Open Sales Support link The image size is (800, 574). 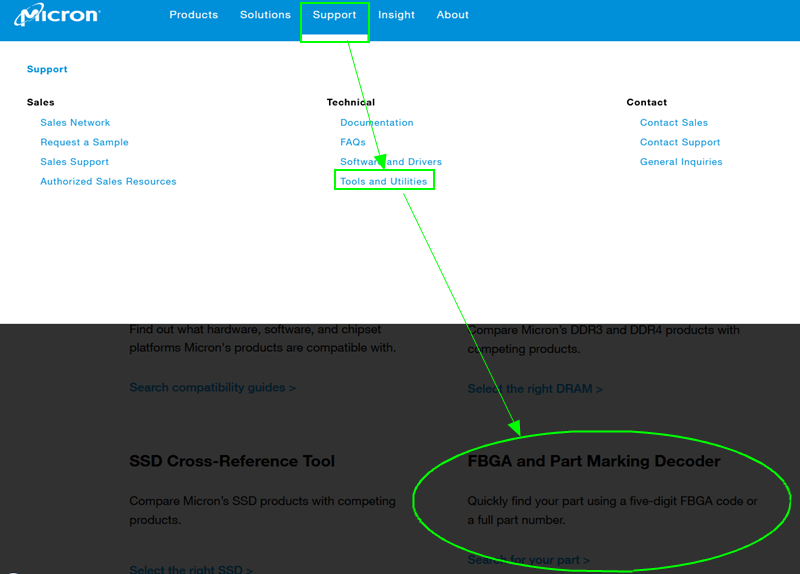point(74,162)
